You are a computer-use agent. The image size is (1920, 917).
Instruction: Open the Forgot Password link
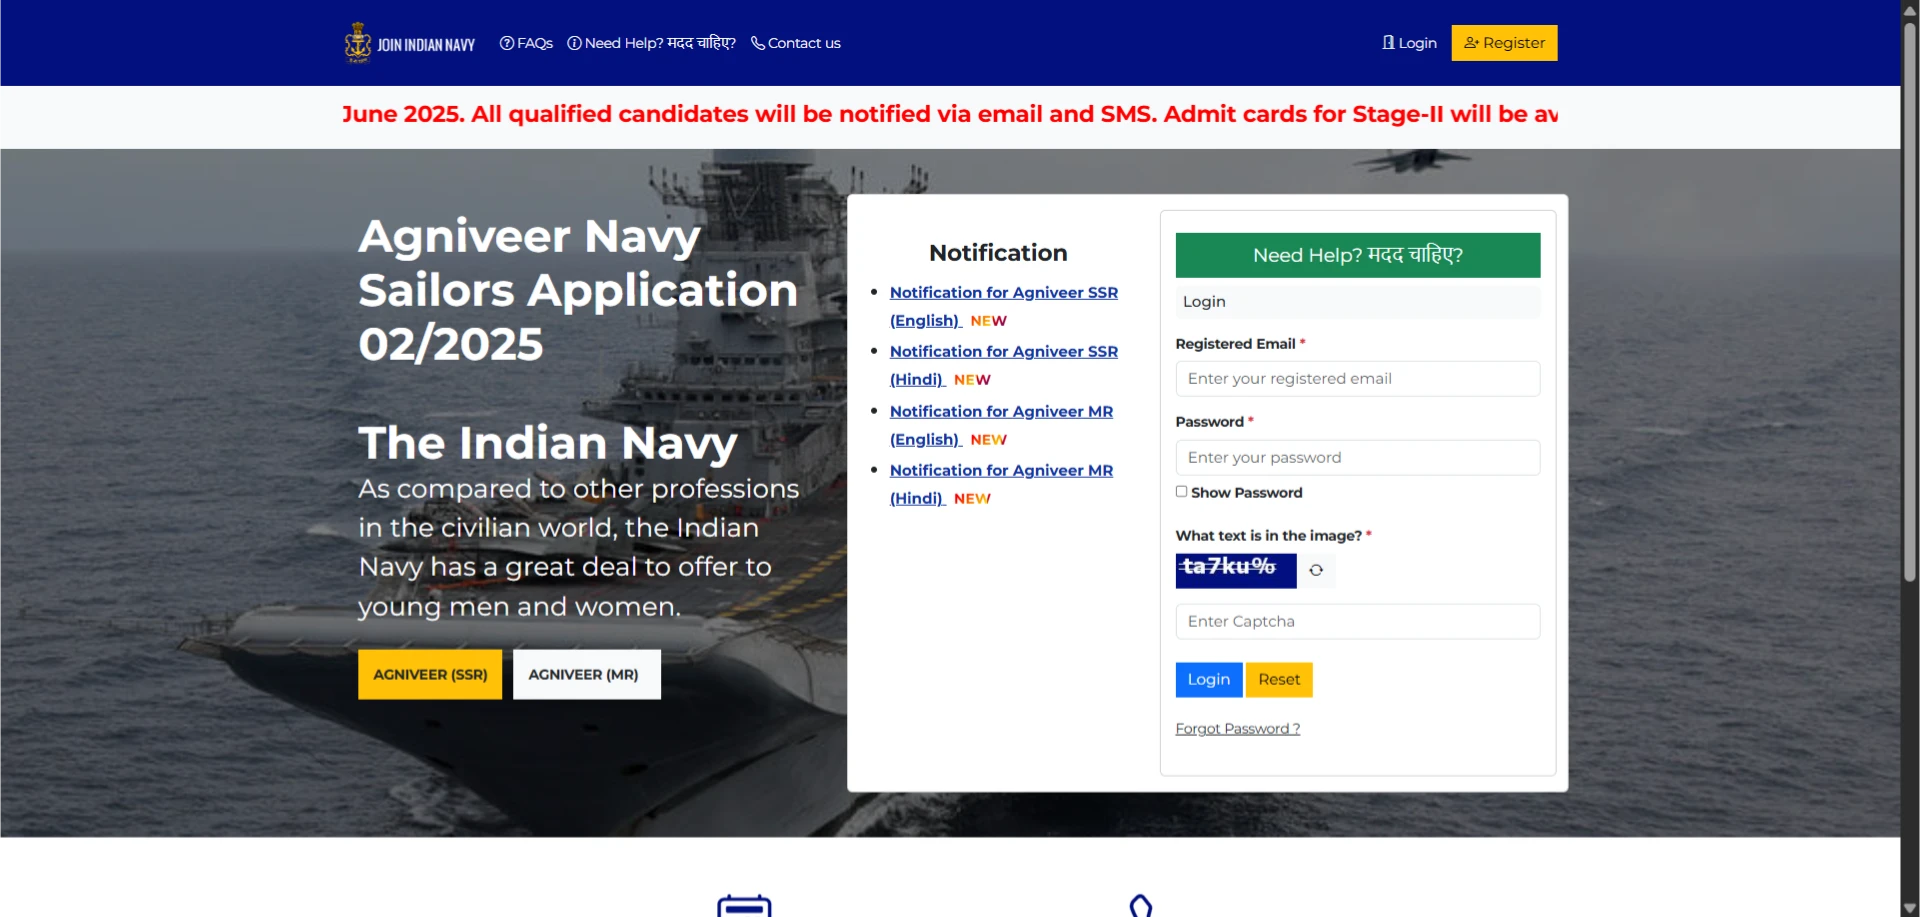(x=1237, y=729)
